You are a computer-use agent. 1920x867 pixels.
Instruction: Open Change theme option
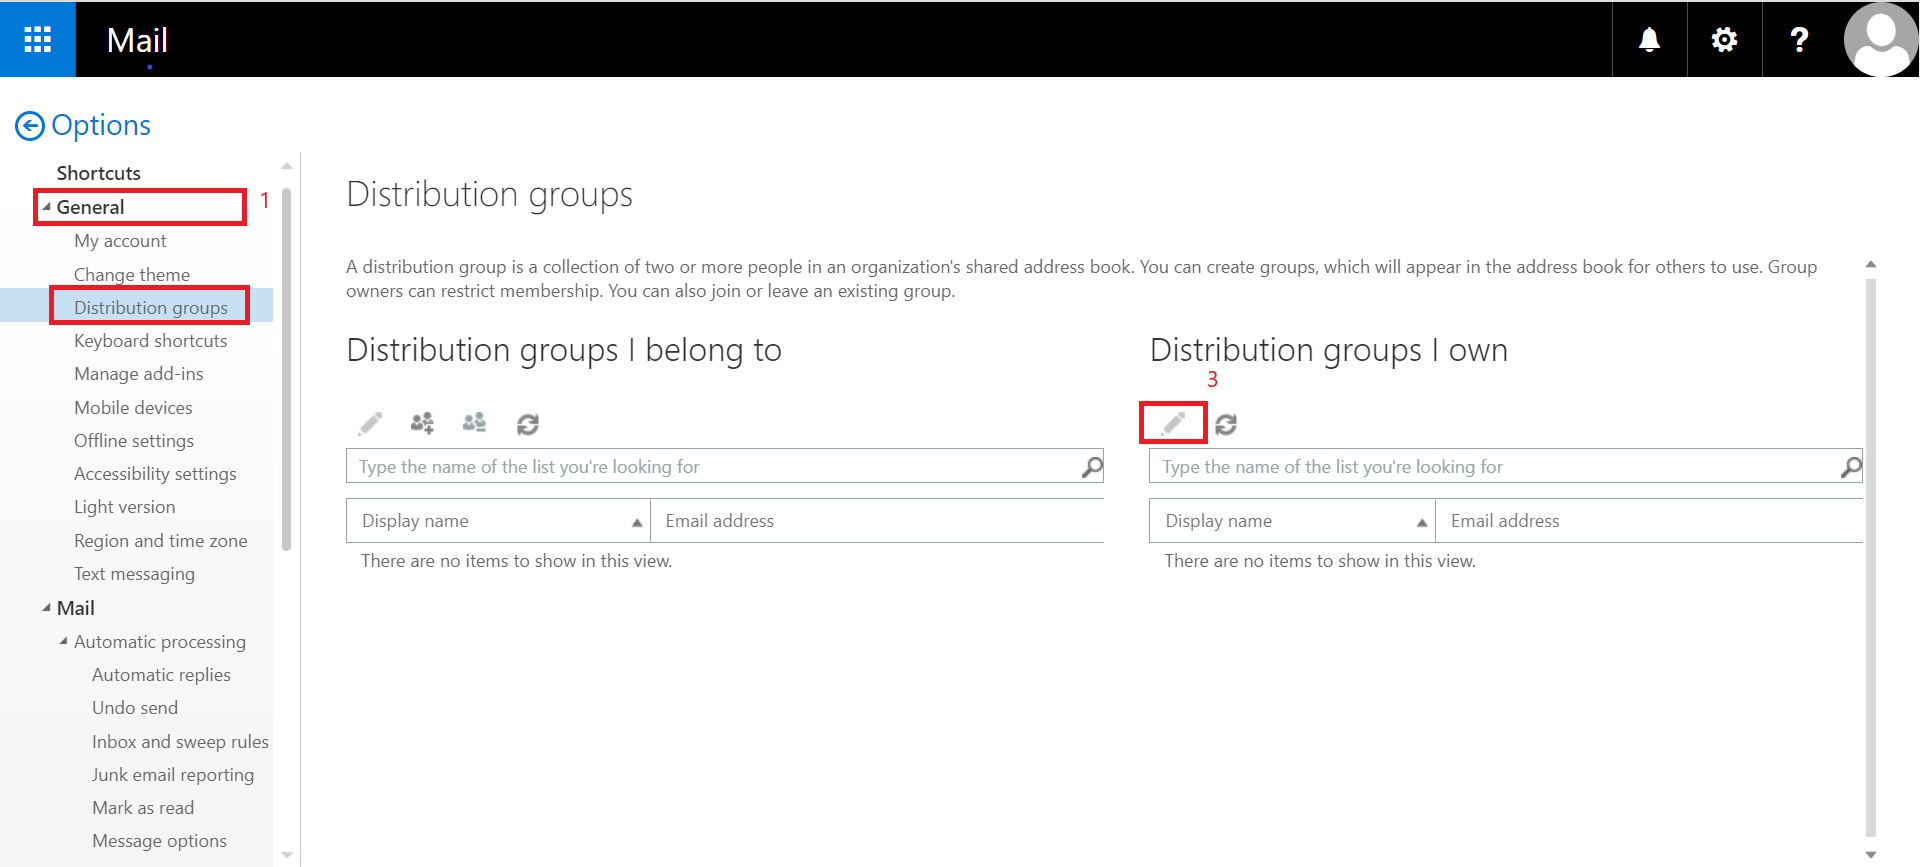coord(132,274)
